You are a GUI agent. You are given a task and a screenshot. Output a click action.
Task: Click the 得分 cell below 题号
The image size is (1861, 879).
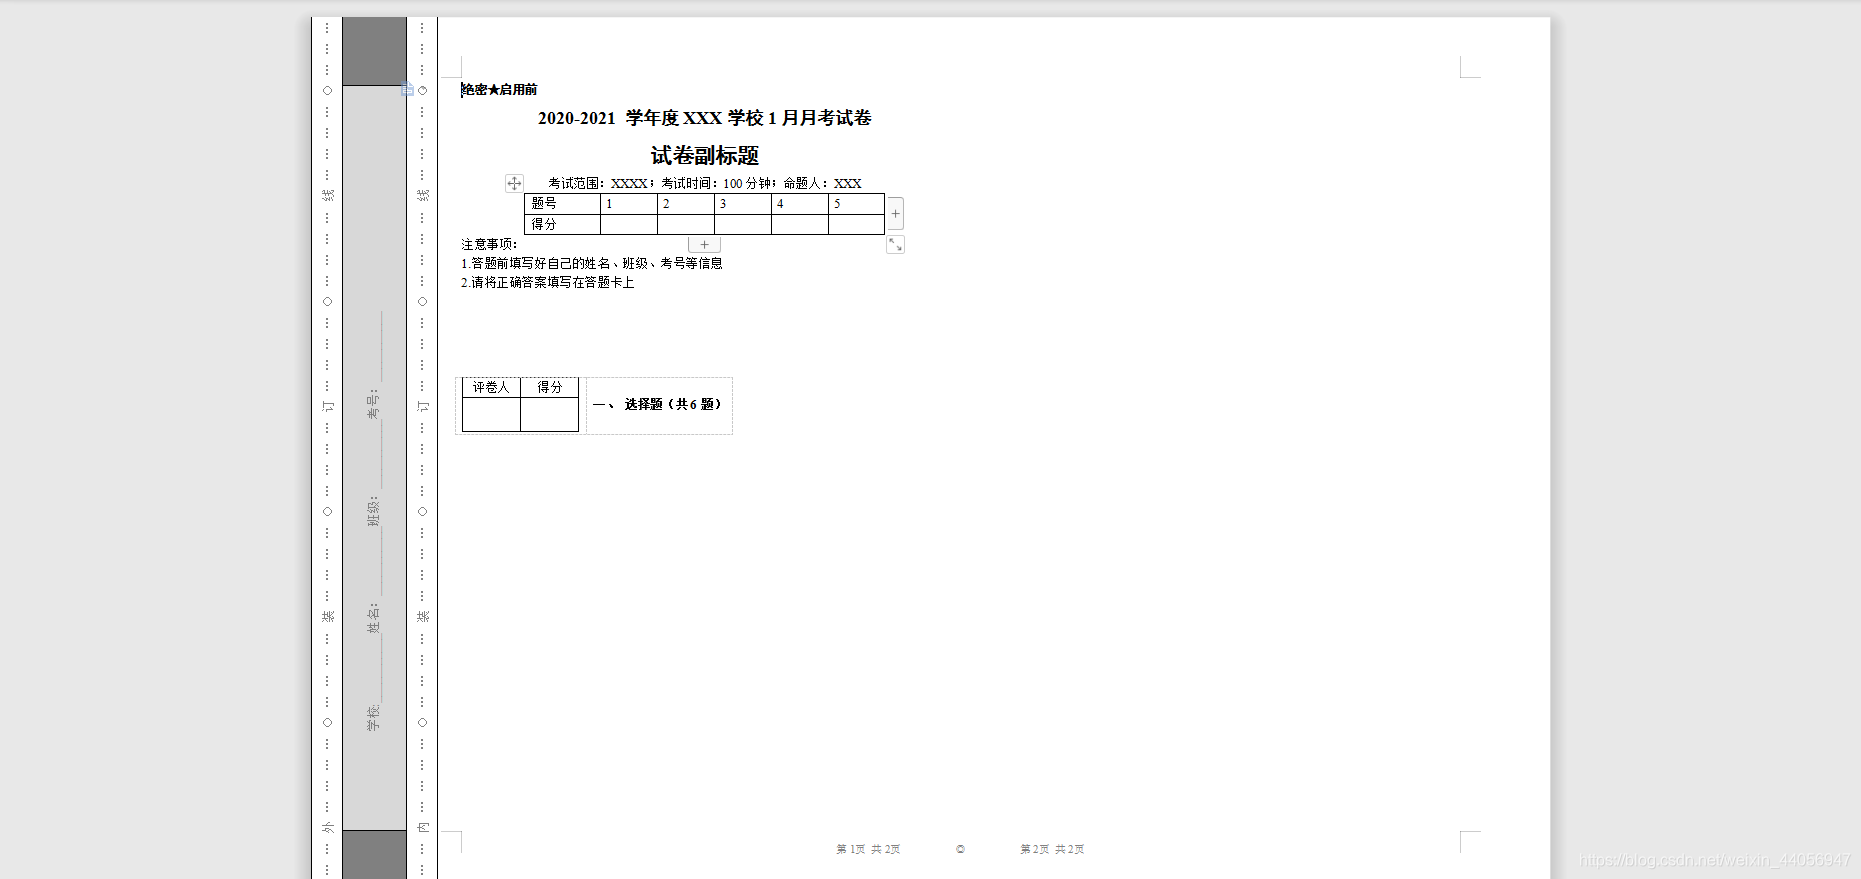563,224
